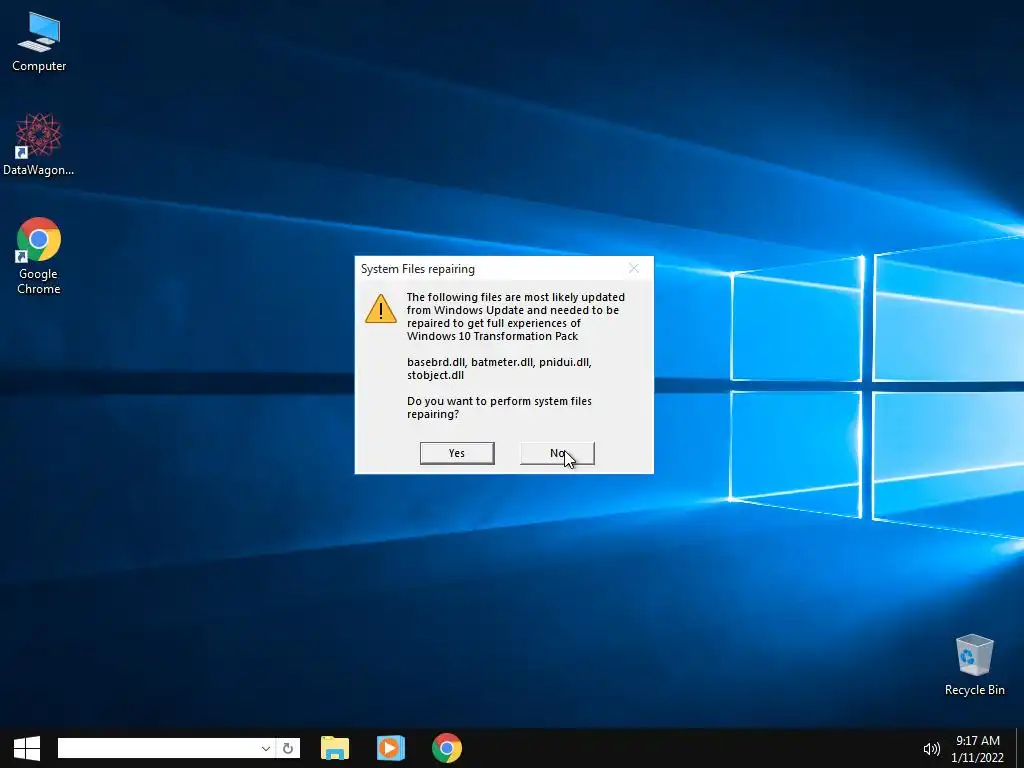
Task: Click Yes to repair system files
Action: coord(456,453)
